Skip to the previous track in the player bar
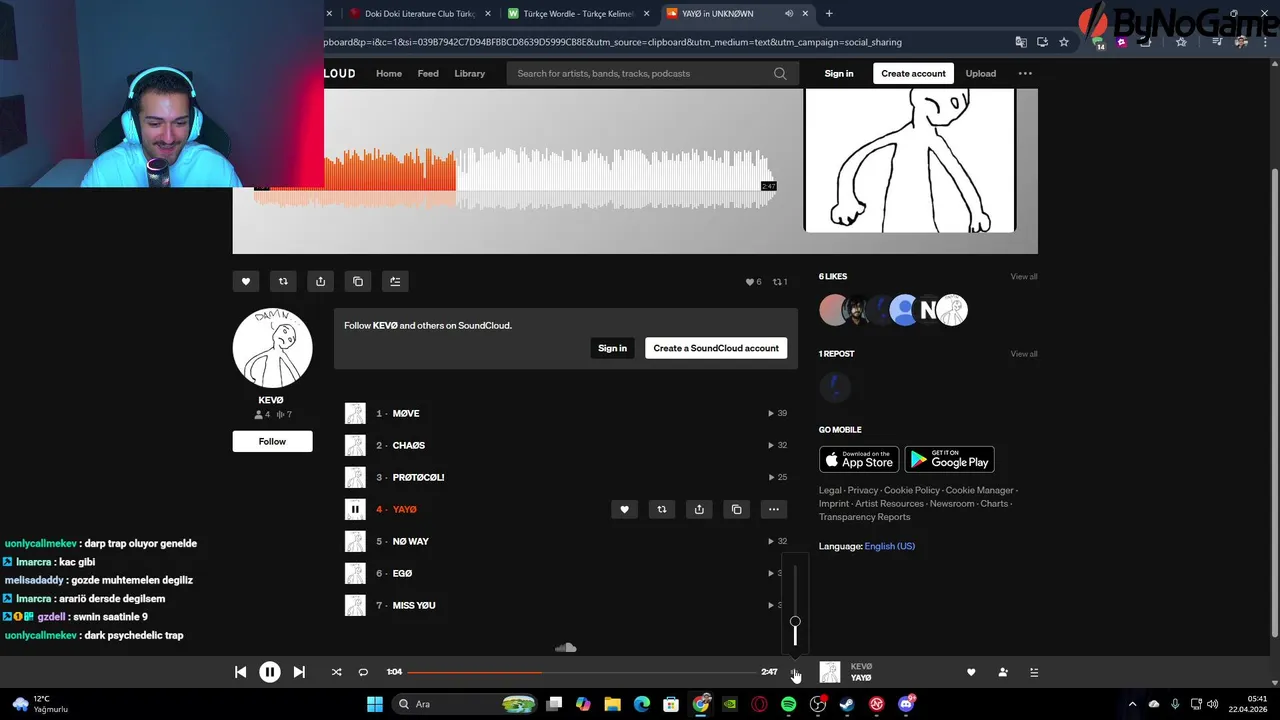 240,672
